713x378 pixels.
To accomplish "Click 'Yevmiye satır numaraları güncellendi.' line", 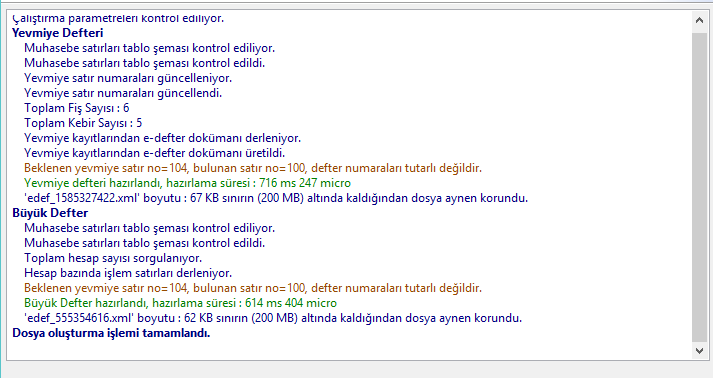I will (123, 93).
